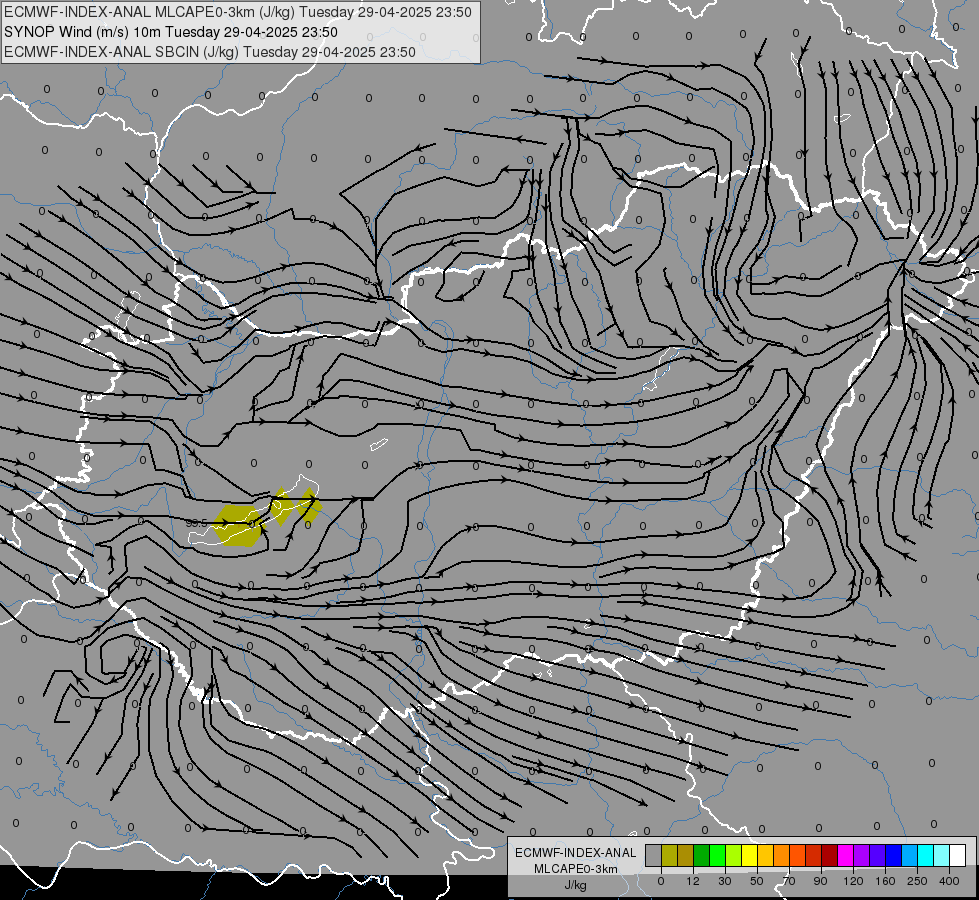Click the legend tick label 0

(661, 881)
